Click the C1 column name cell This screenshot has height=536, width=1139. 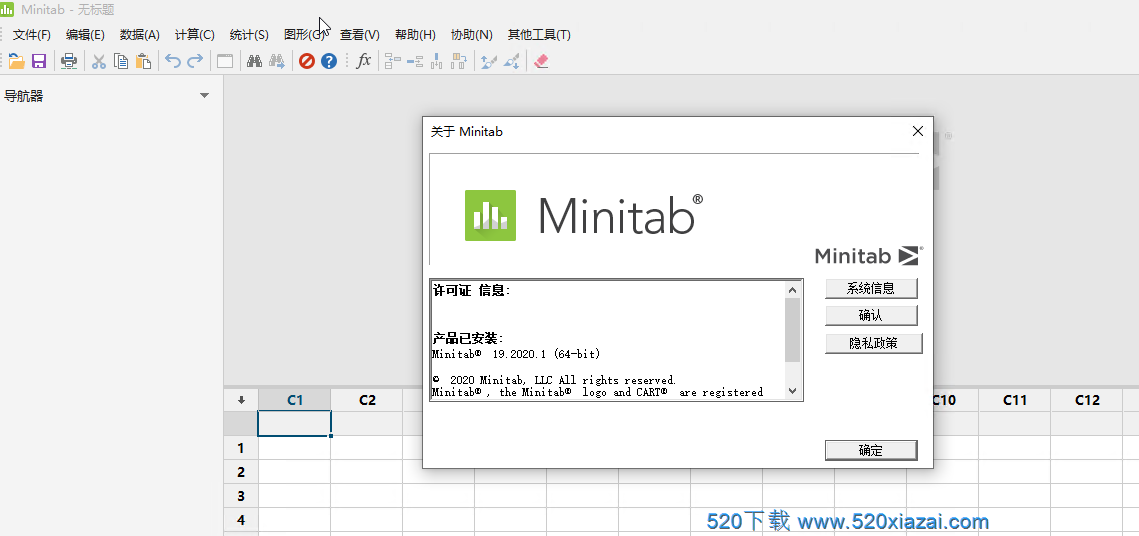[x=295, y=423]
